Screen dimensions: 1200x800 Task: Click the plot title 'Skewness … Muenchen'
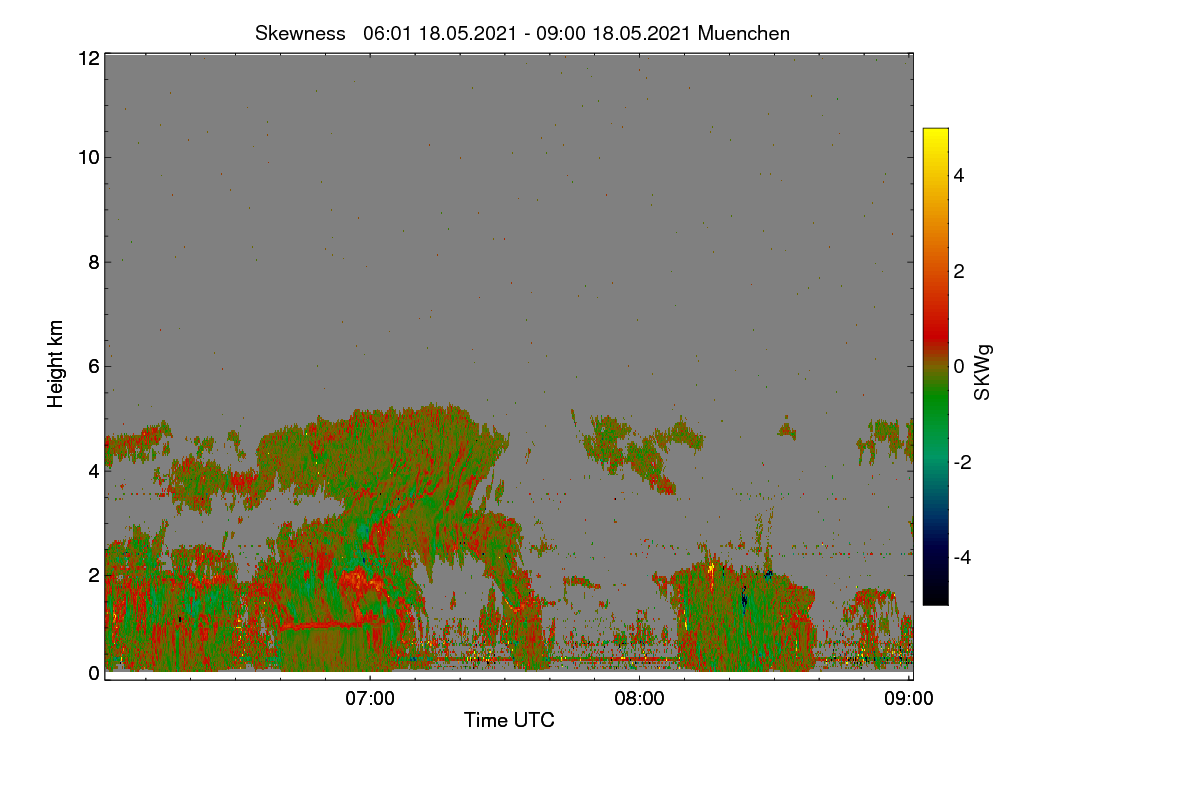(522, 33)
